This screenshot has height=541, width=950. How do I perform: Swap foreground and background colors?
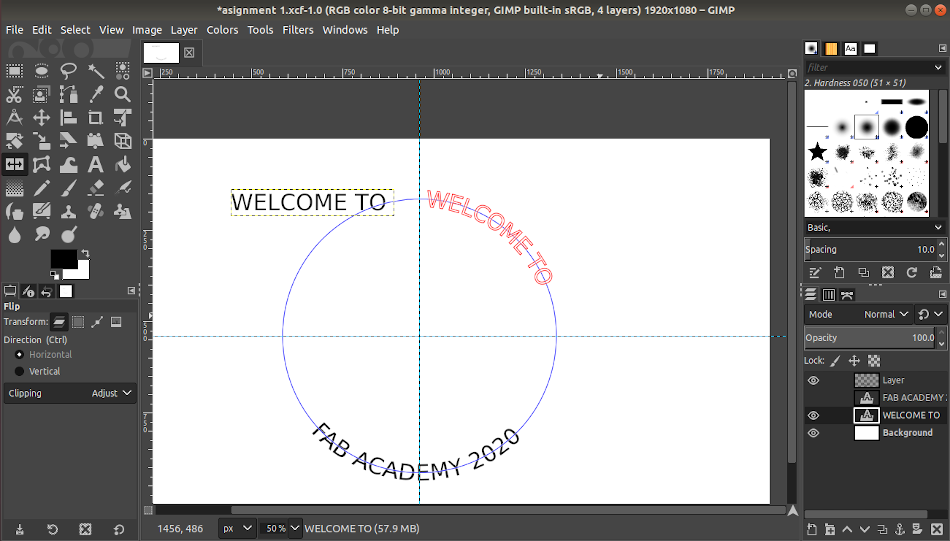click(x=85, y=253)
